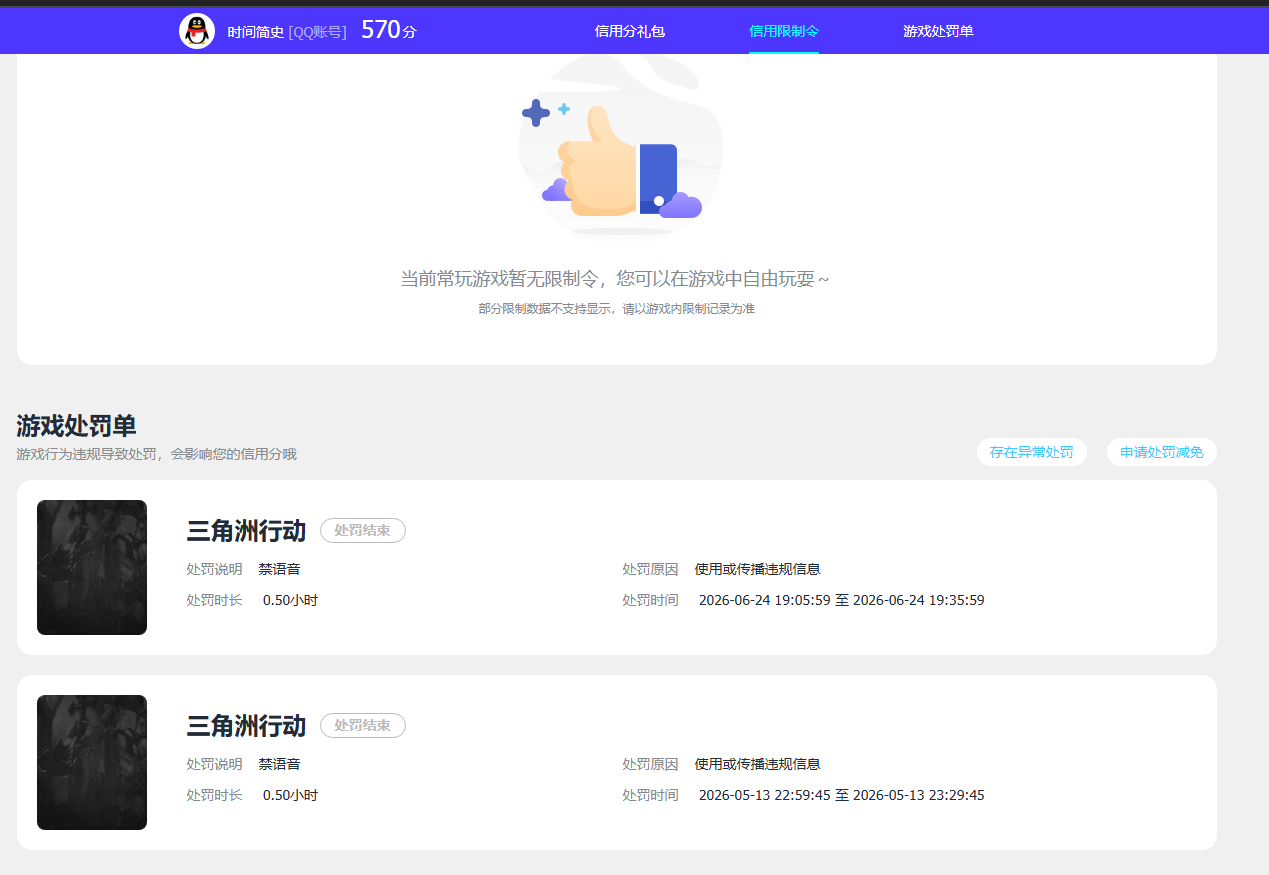Click the 存在异常处罚 button
Screen dimensions: 1269x875
pos(1032,452)
